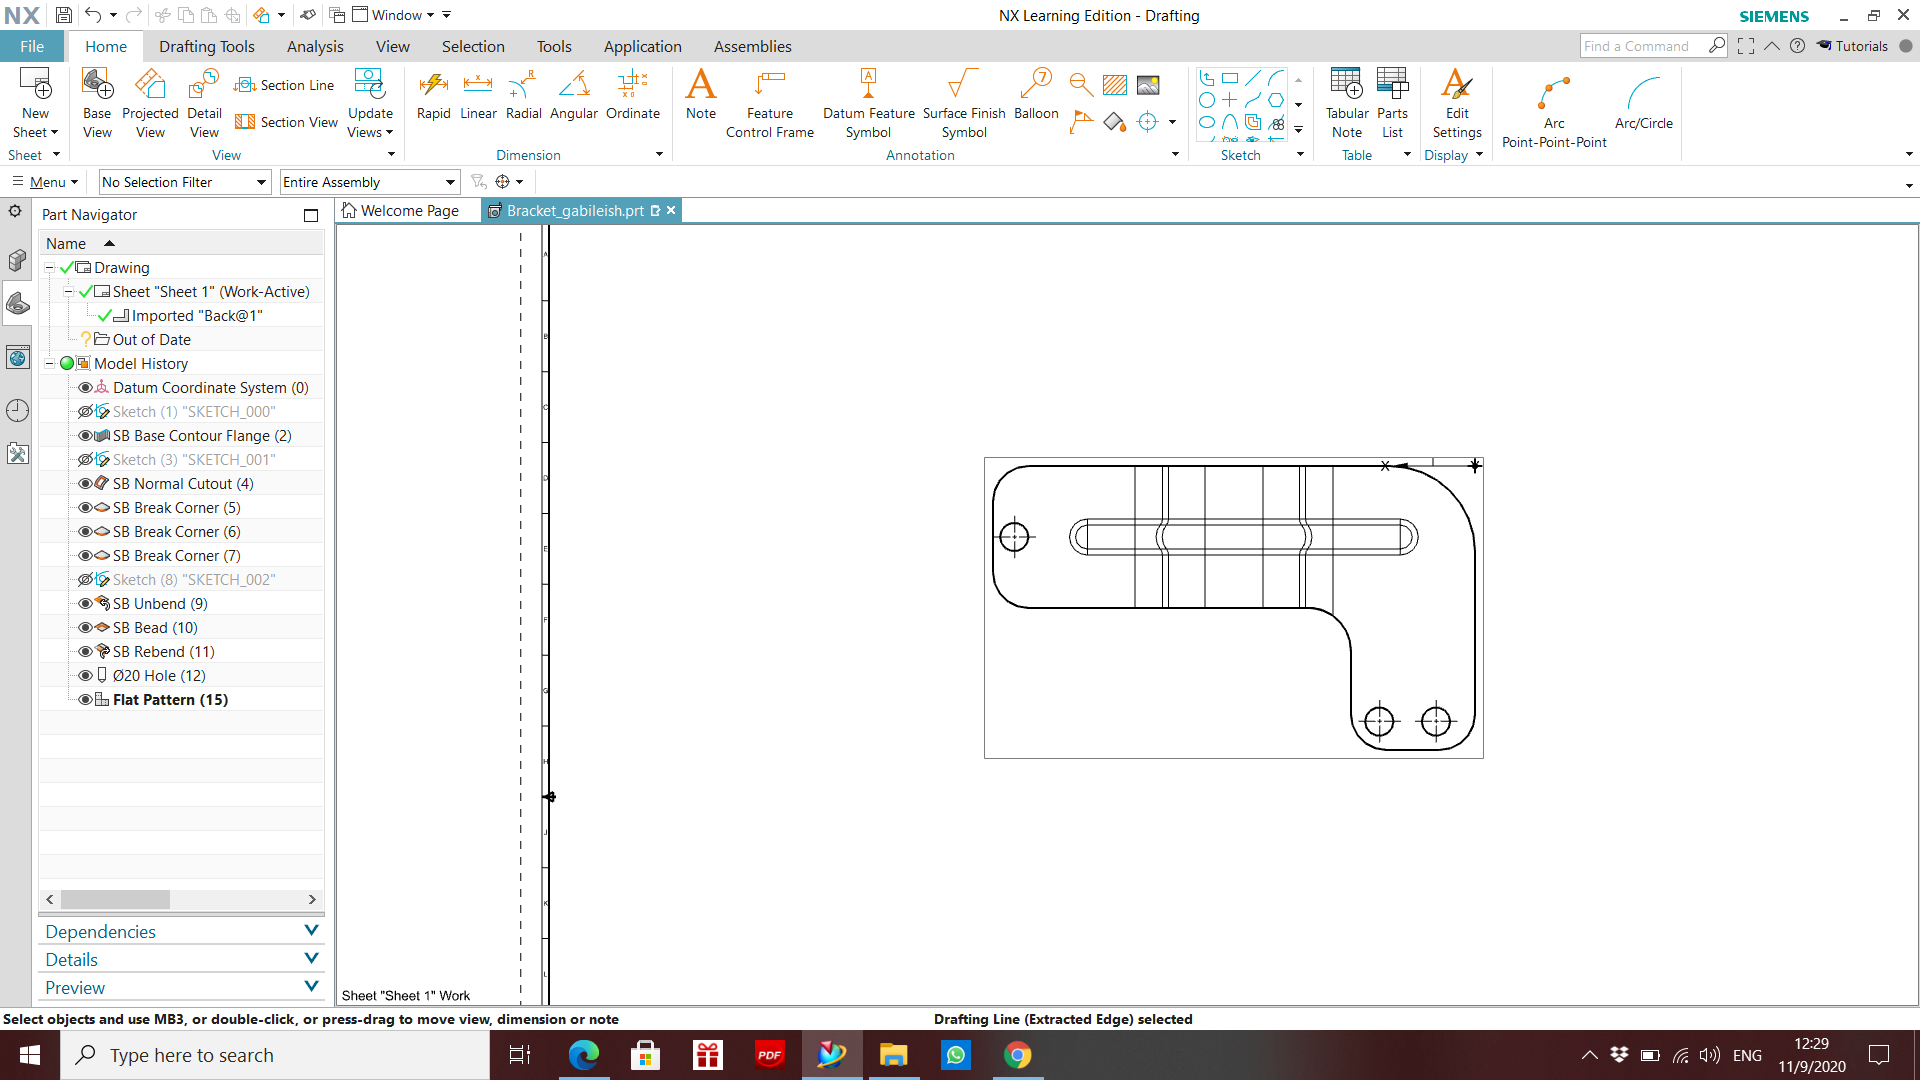
Task: Hide SB Base Contour Flange (2)
Action: 85,436
